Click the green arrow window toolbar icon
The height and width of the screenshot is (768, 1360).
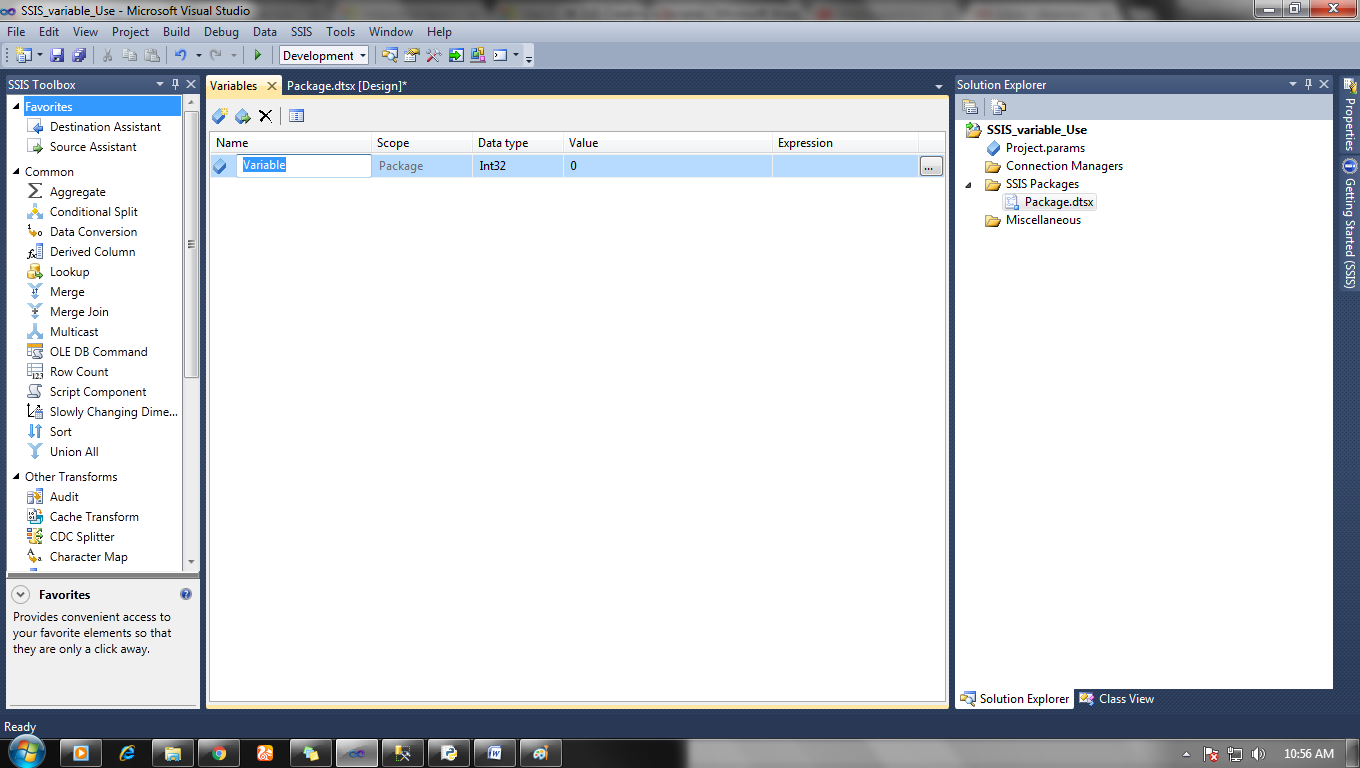point(456,55)
